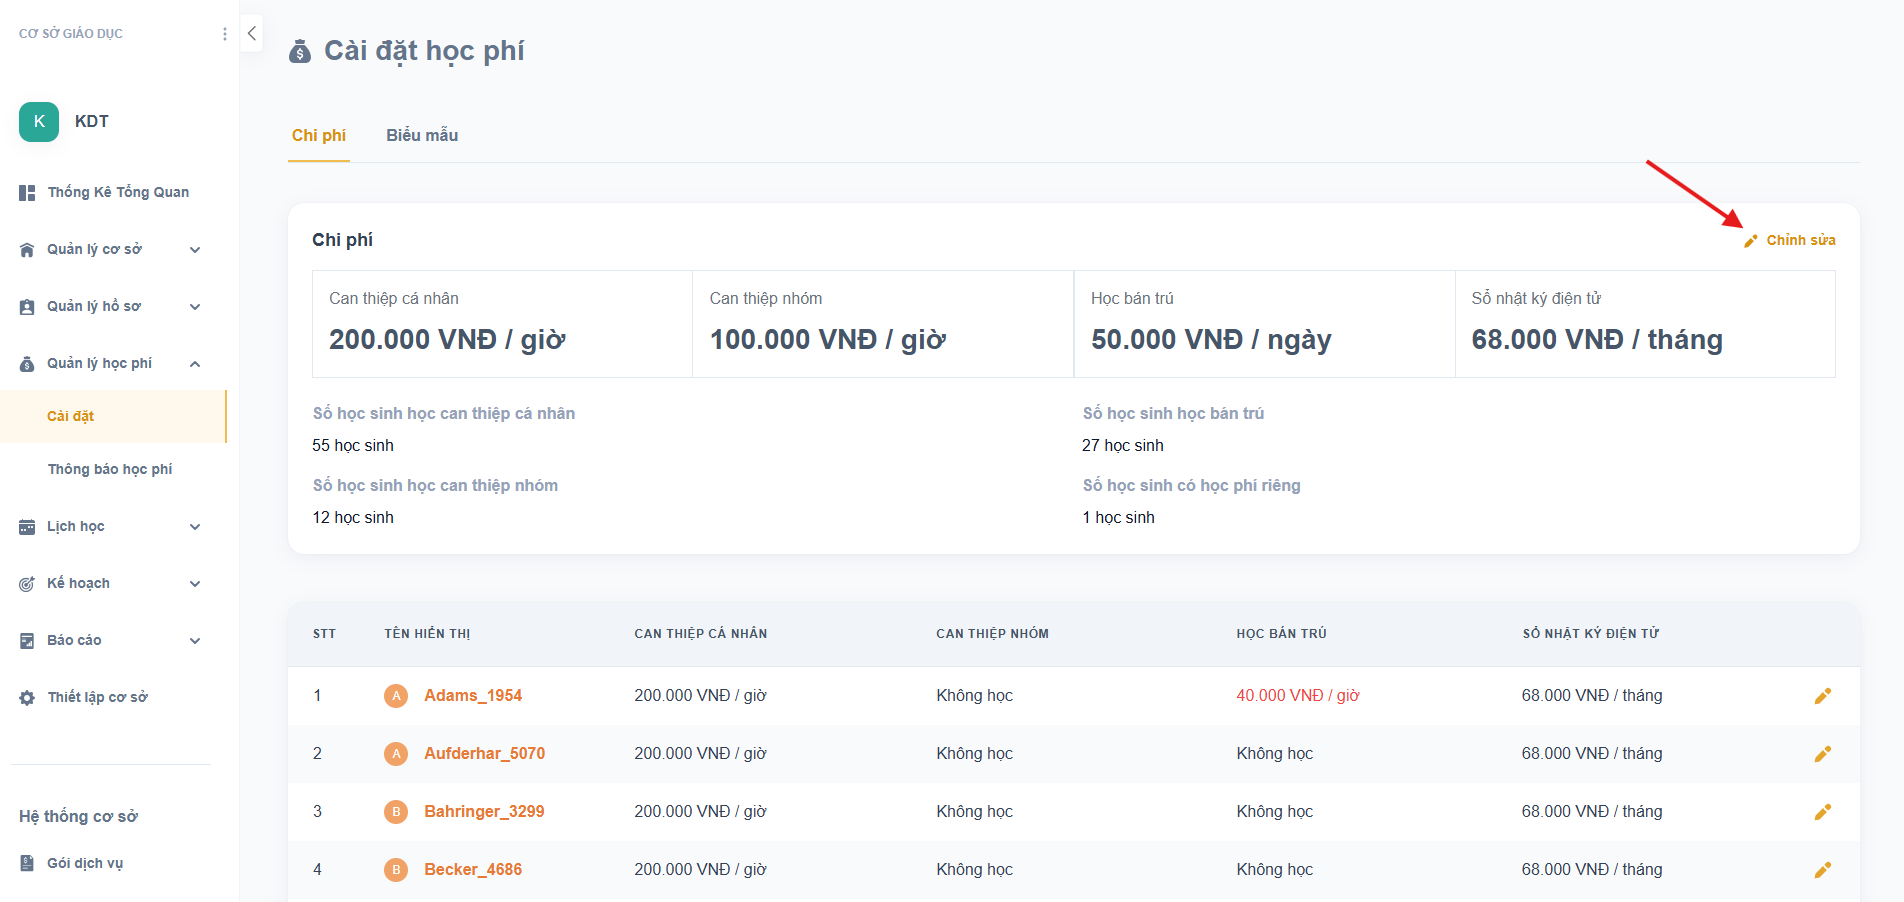Open student link Adams_1954
Image resolution: width=1904 pixels, height=902 pixels.
point(472,696)
